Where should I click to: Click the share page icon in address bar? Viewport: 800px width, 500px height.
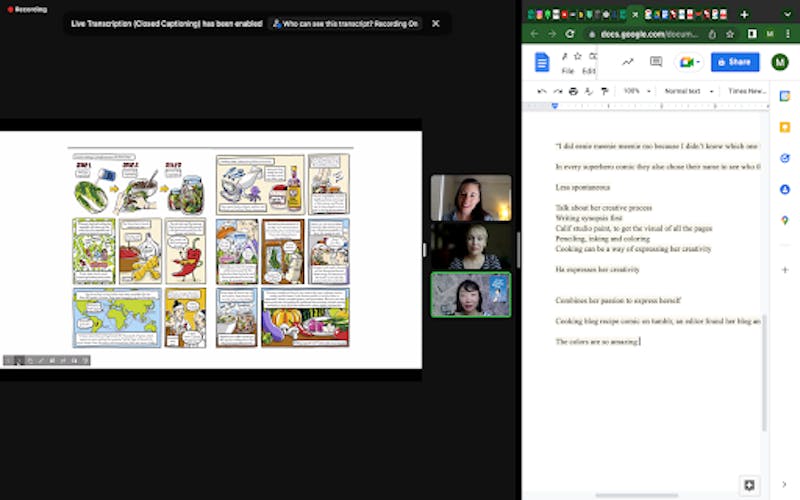click(x=712, y=34)
